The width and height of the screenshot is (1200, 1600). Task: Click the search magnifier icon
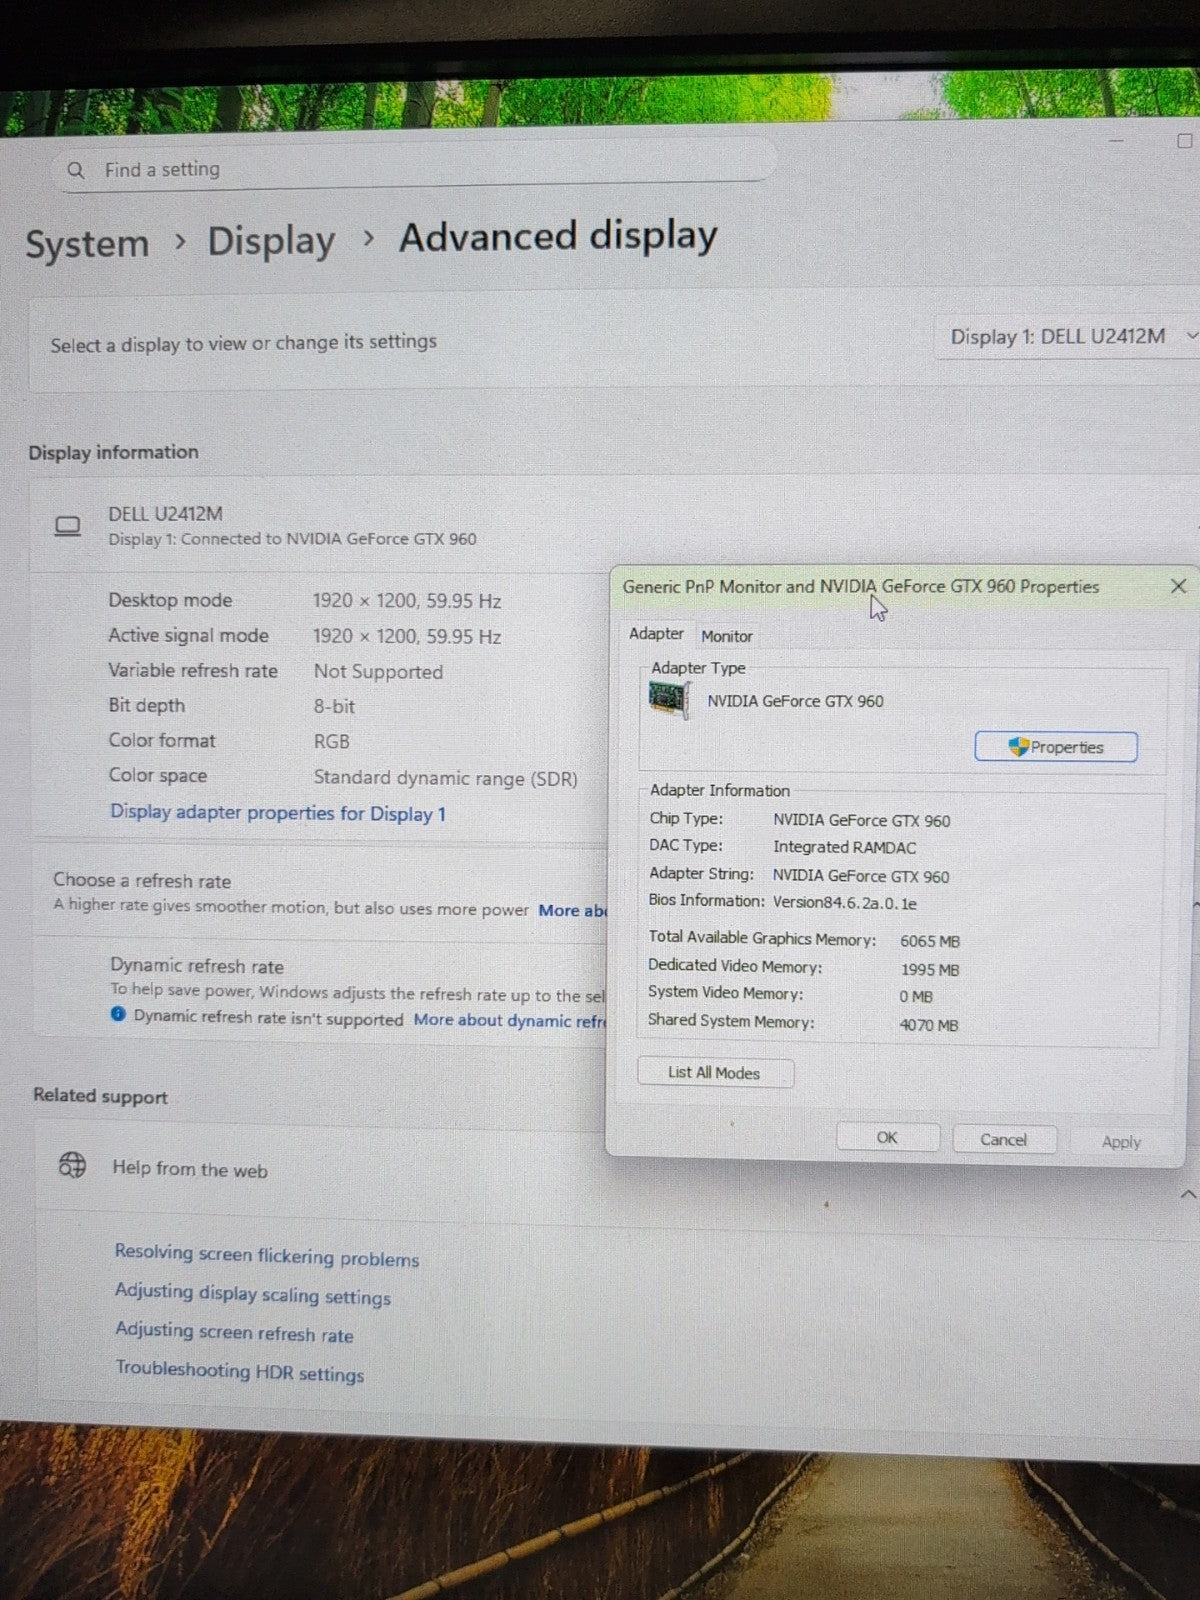[x=75, y=170]
